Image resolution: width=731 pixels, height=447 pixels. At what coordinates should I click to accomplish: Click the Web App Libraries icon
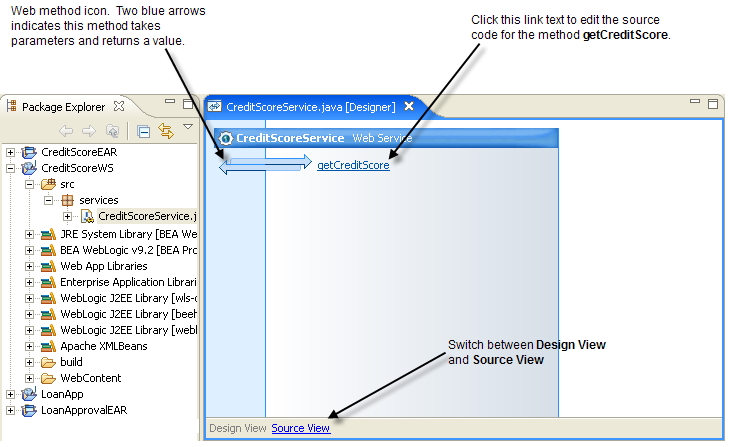coord(48,266)
